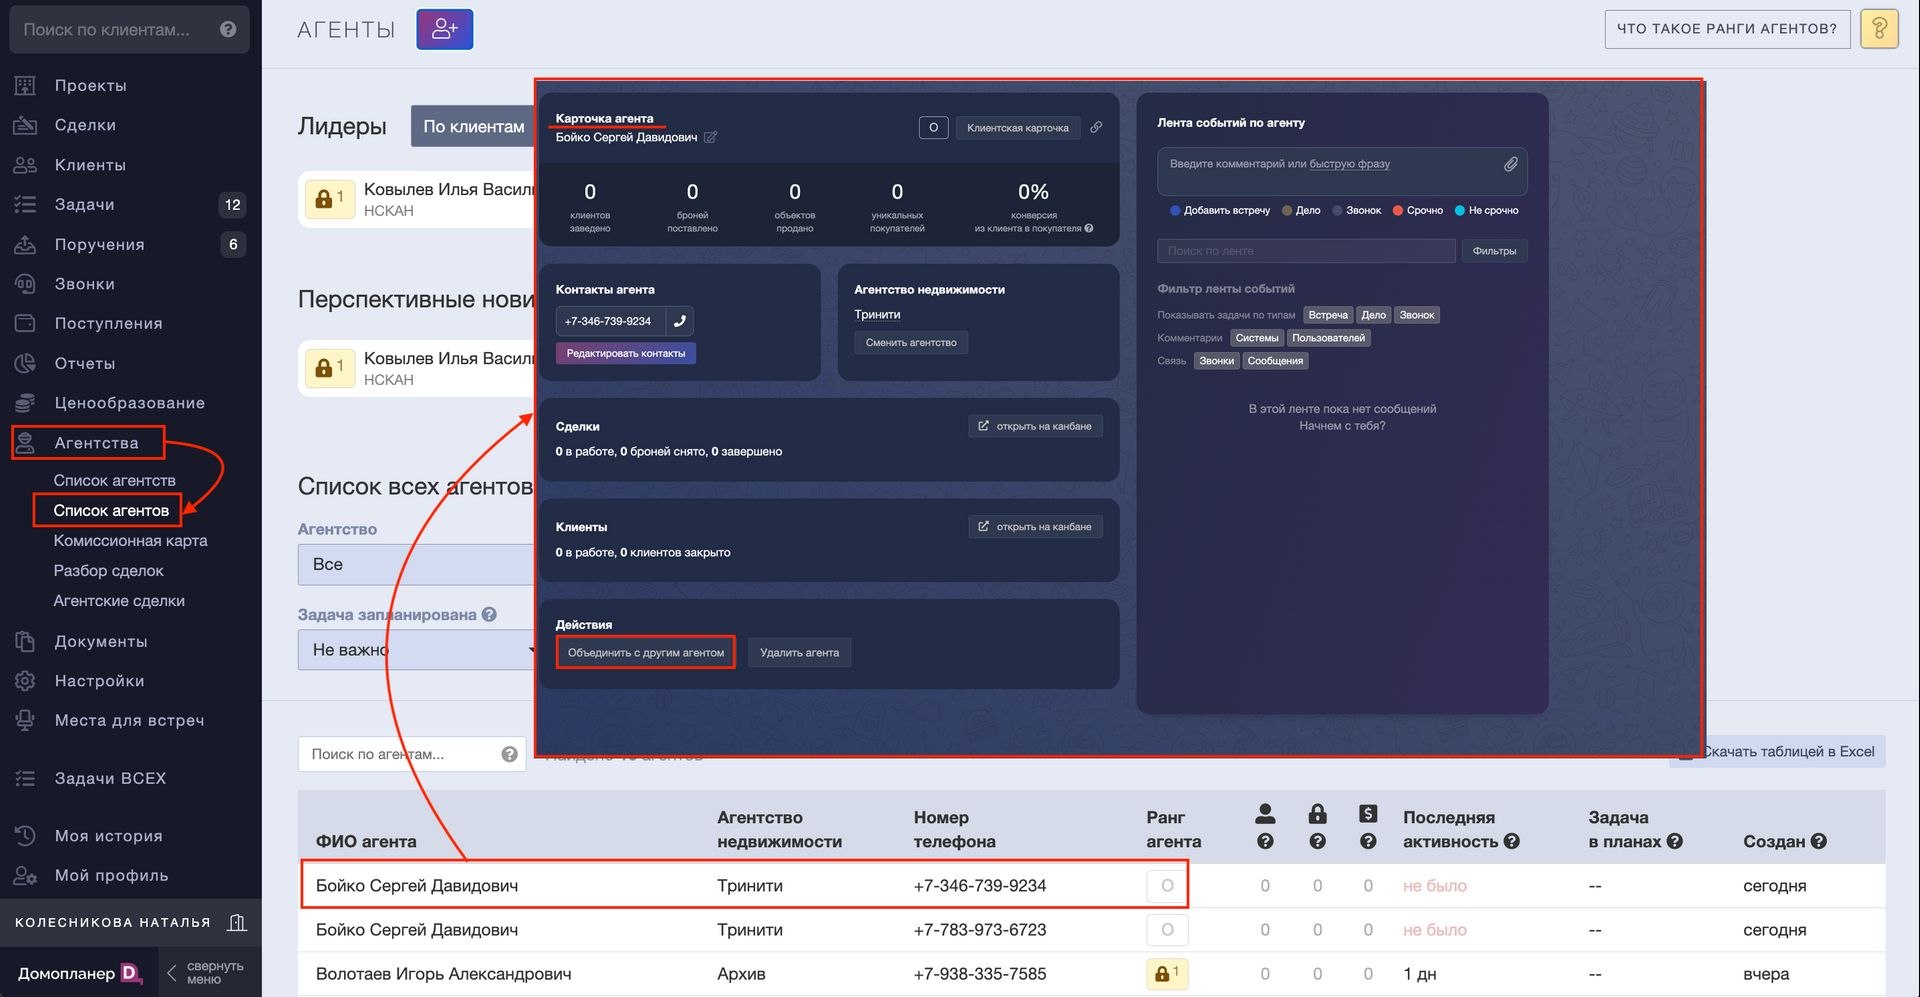Select the Срочно radio option

1399,211
